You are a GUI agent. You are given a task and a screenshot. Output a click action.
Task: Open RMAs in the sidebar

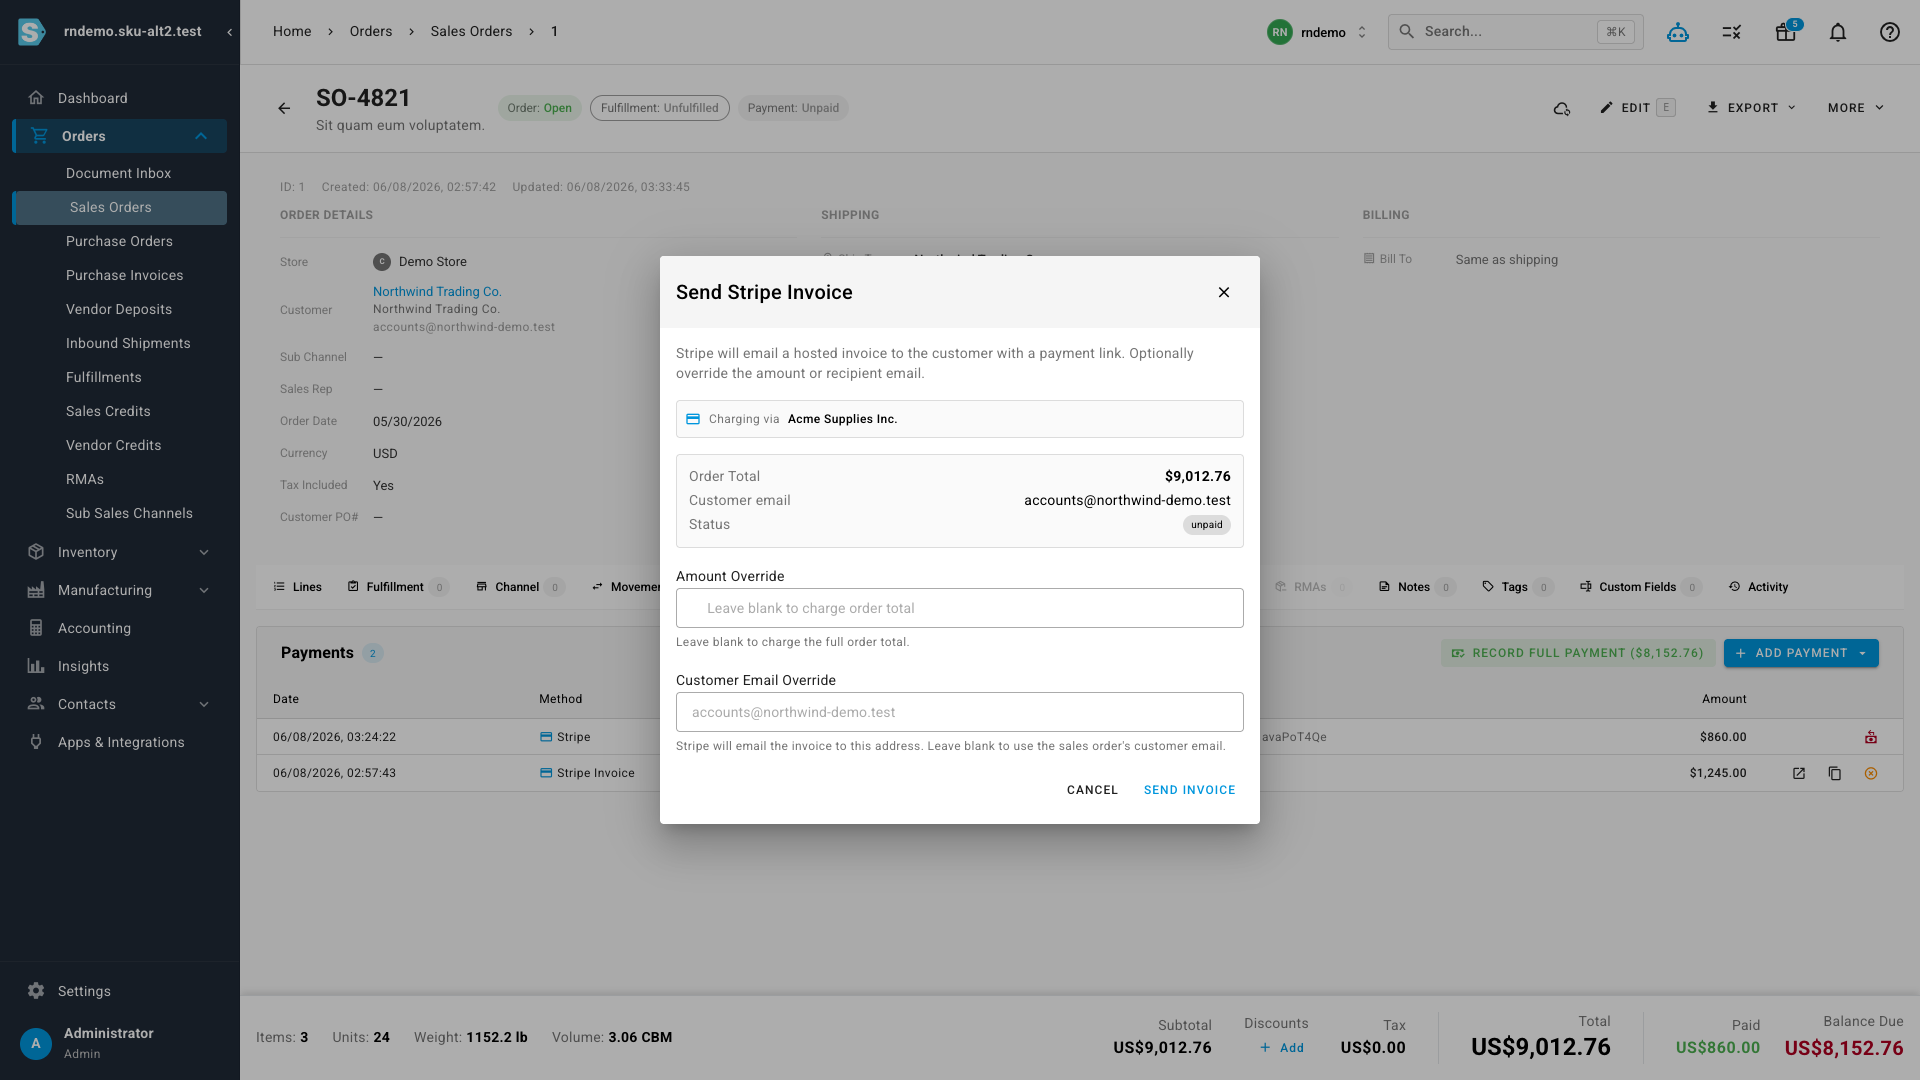click(x=85, y=479)
